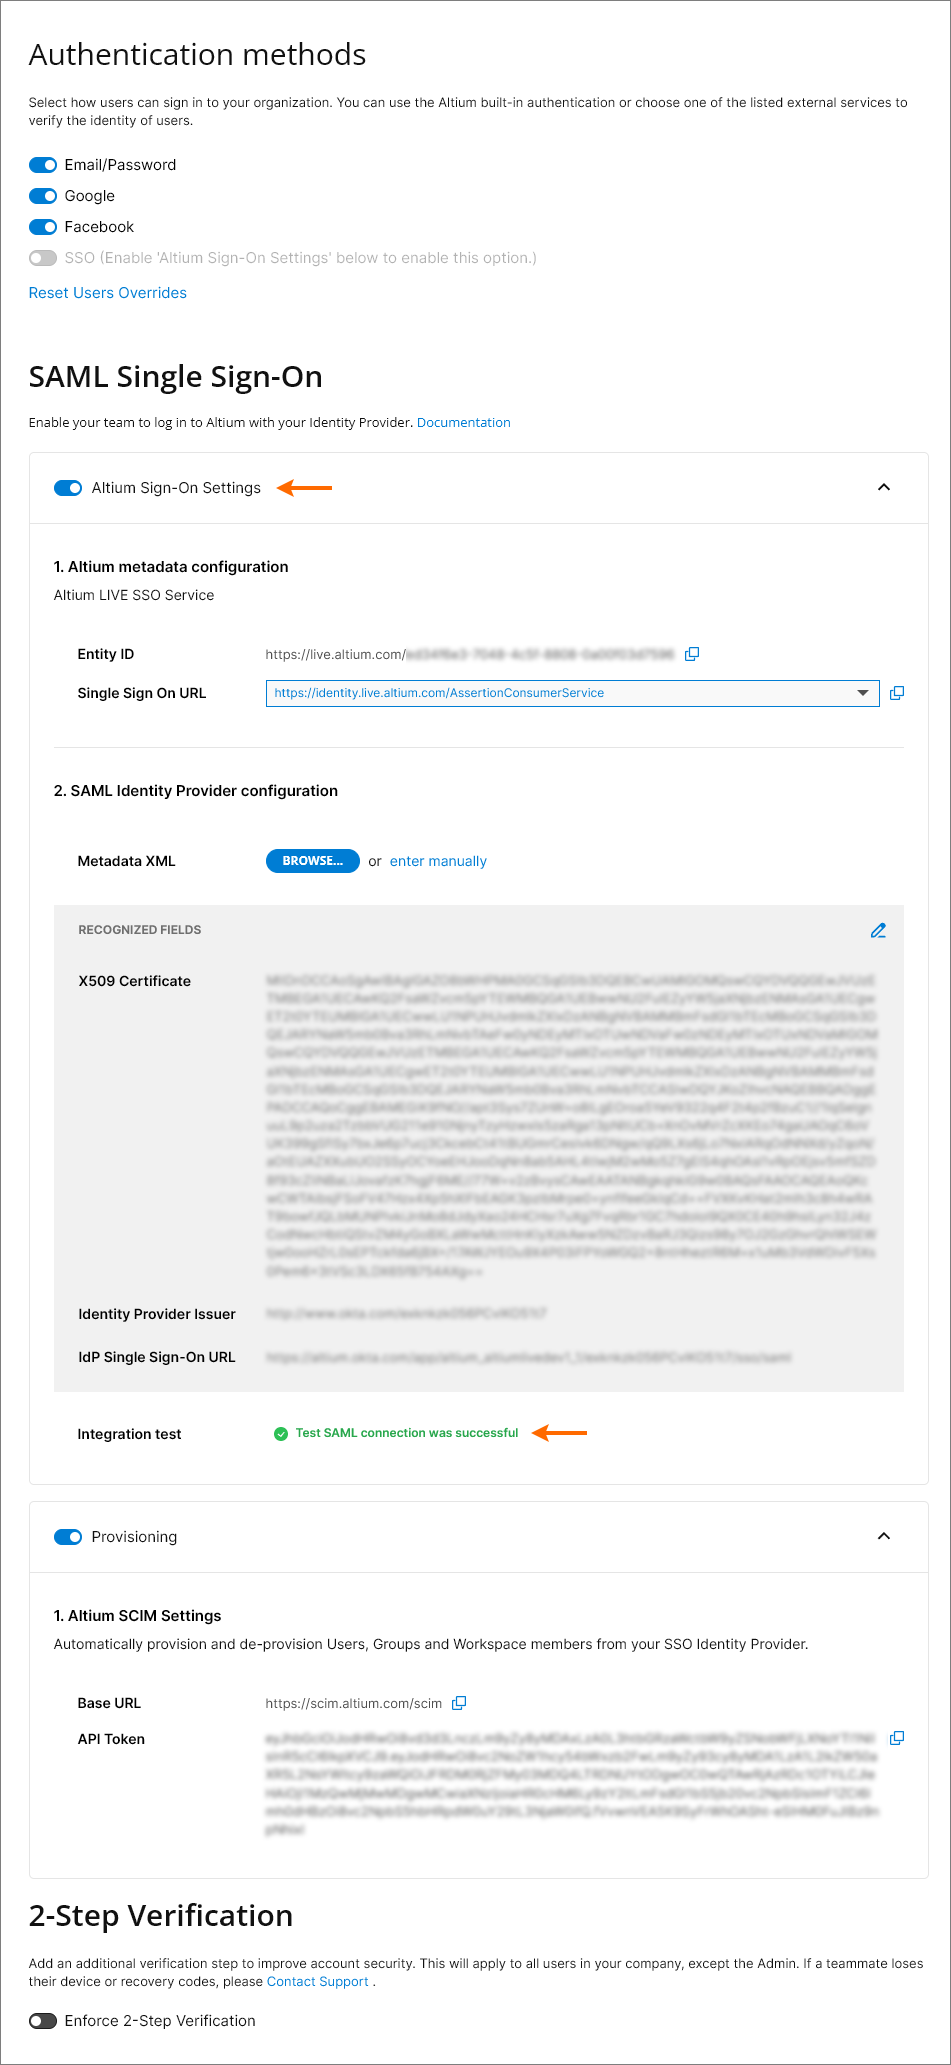Edit the recognized fields with pencil icon
Screen dimensions: 951x2065
click(878, 930)
